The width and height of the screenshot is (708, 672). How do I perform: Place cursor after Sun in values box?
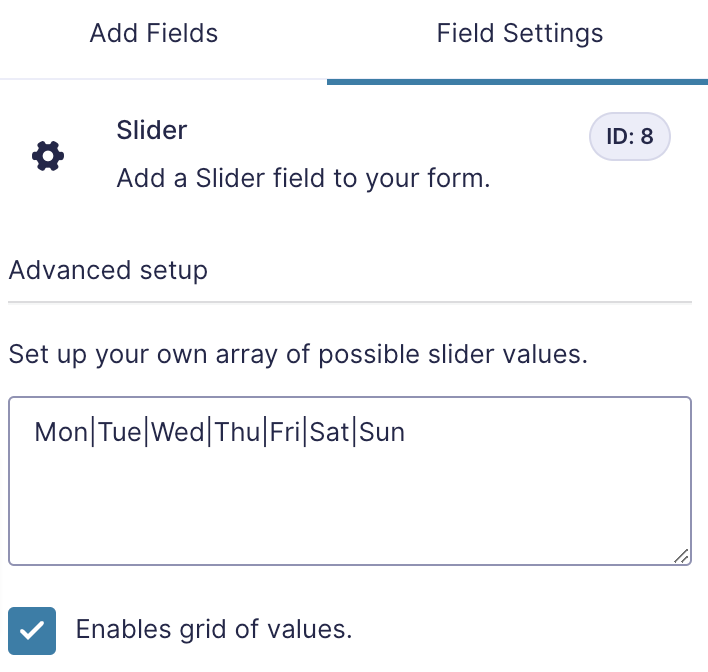405,432
